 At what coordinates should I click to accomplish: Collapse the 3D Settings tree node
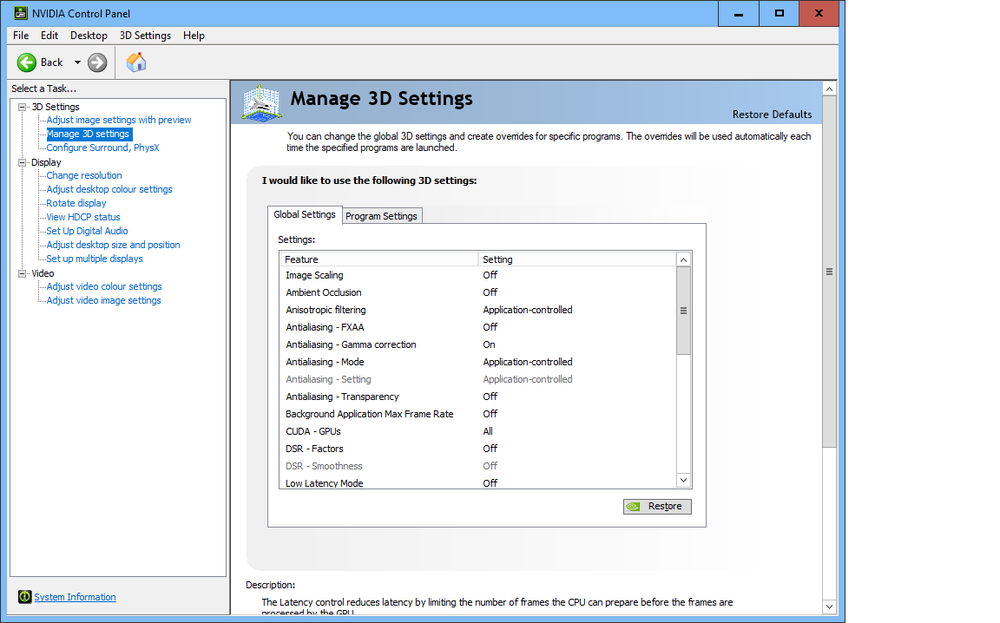[22, 107]
